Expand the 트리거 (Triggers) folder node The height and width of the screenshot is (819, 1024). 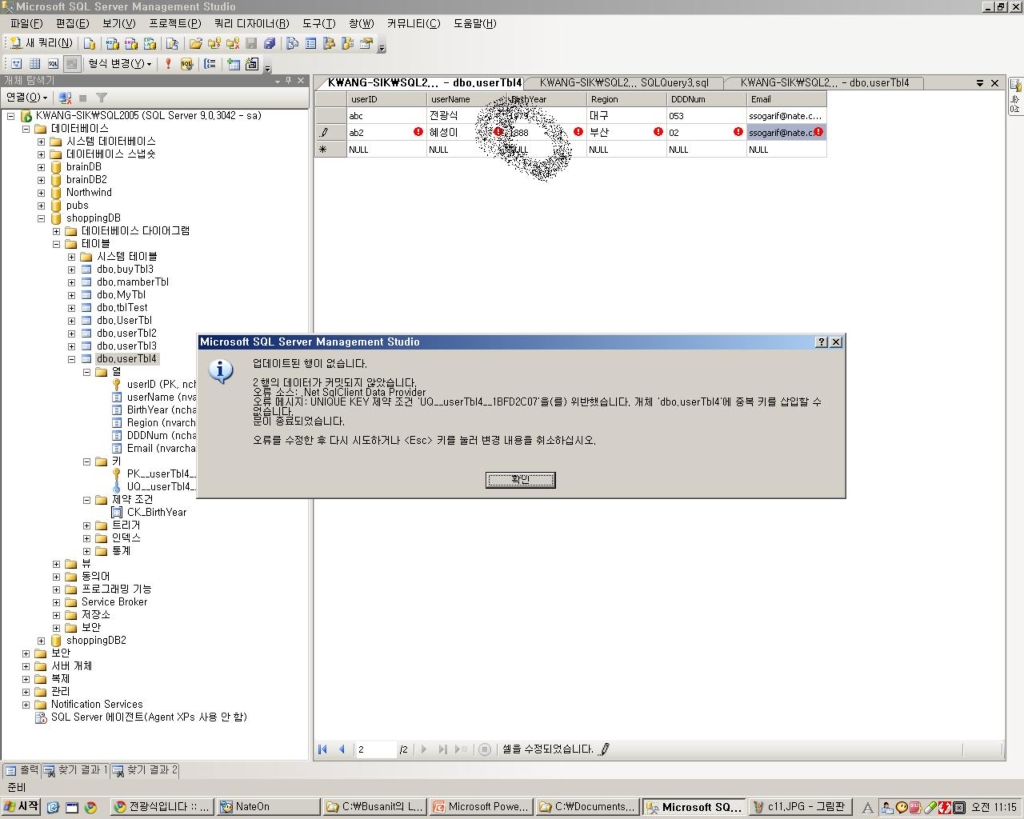pos(87,526)
